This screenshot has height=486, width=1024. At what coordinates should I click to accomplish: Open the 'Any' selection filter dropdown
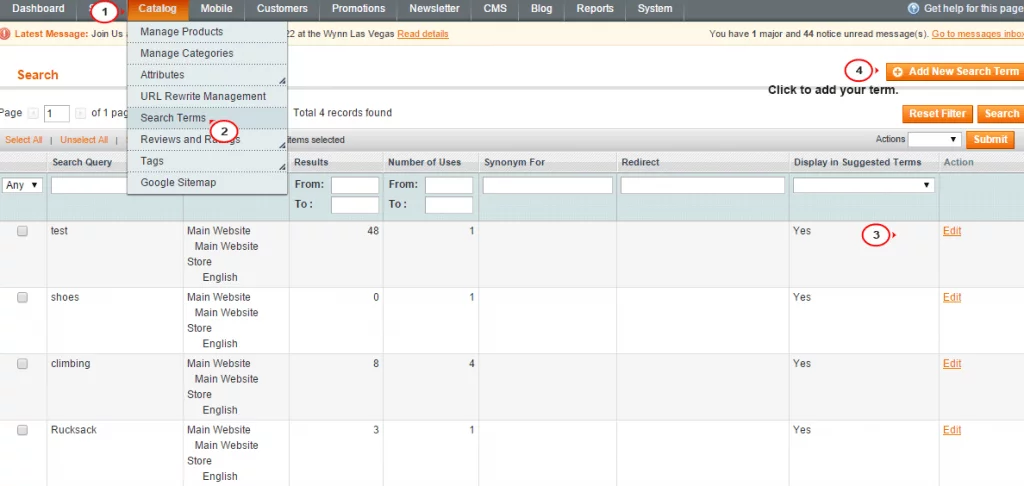[x=23, y=185]
